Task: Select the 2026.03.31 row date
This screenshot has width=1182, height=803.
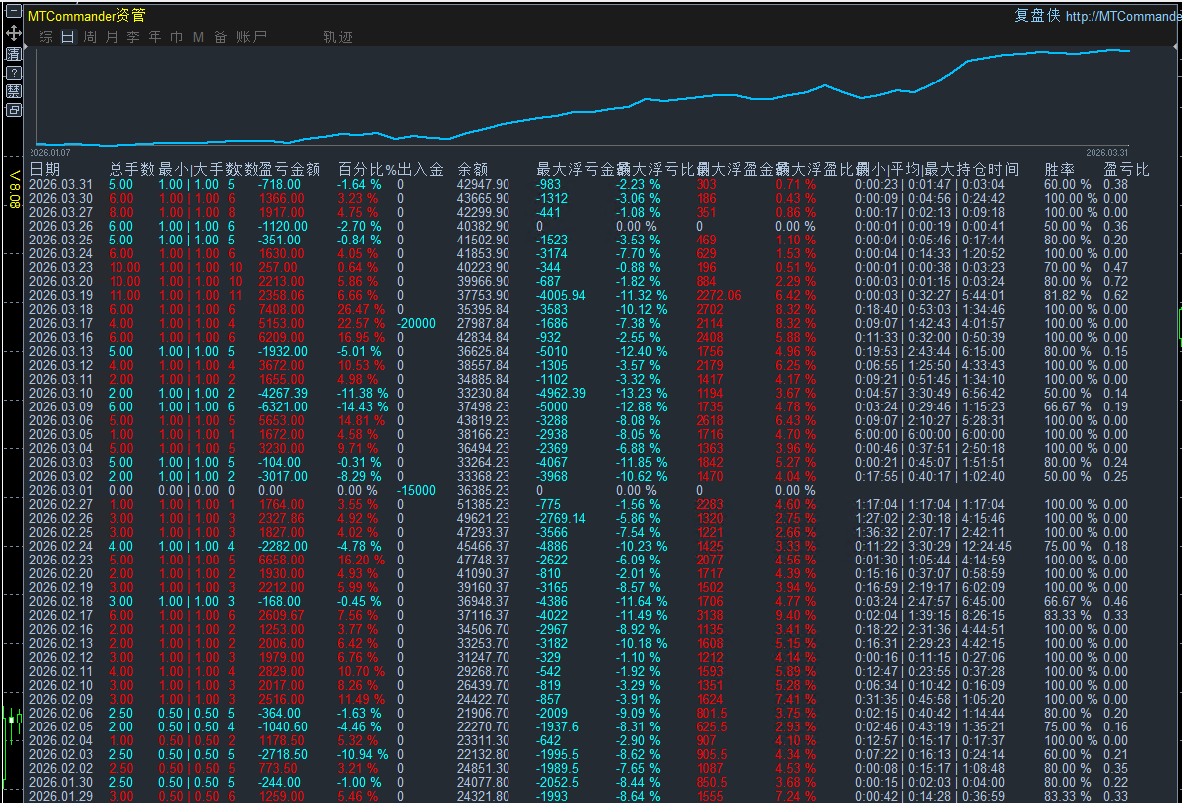Action: [60, 185]
